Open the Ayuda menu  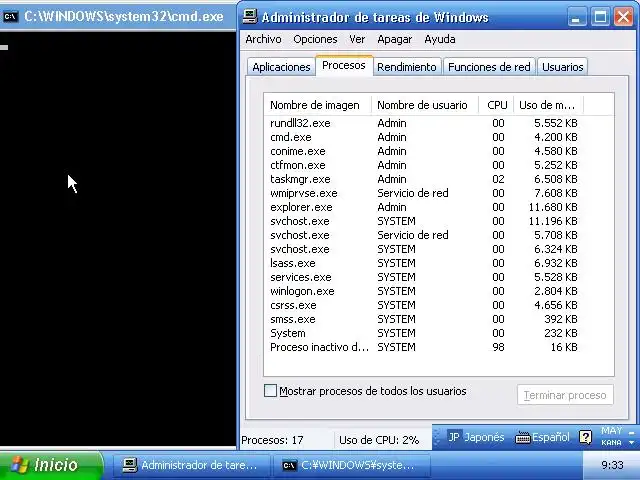(x=440, y=39)
